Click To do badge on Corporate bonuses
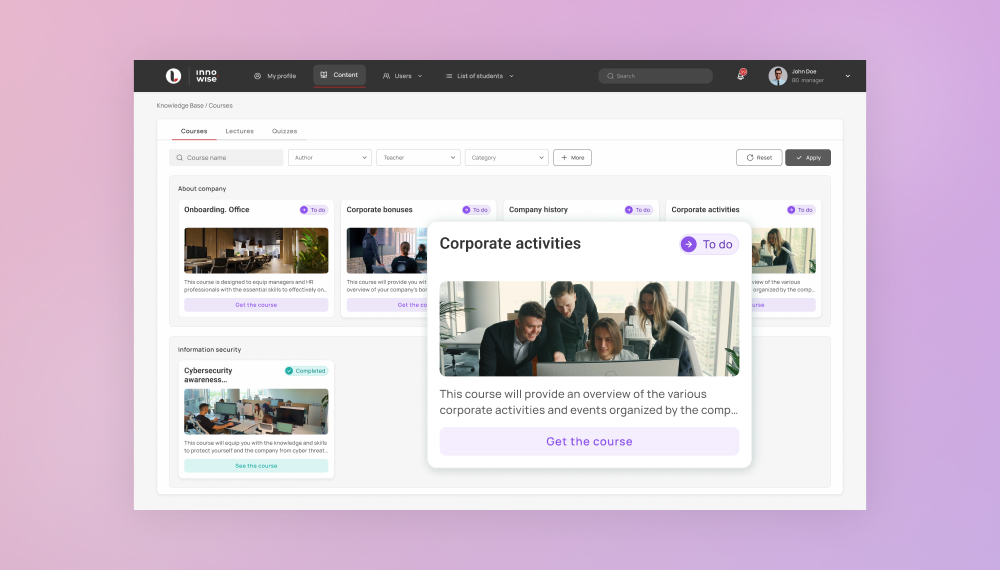 point(476,210)
